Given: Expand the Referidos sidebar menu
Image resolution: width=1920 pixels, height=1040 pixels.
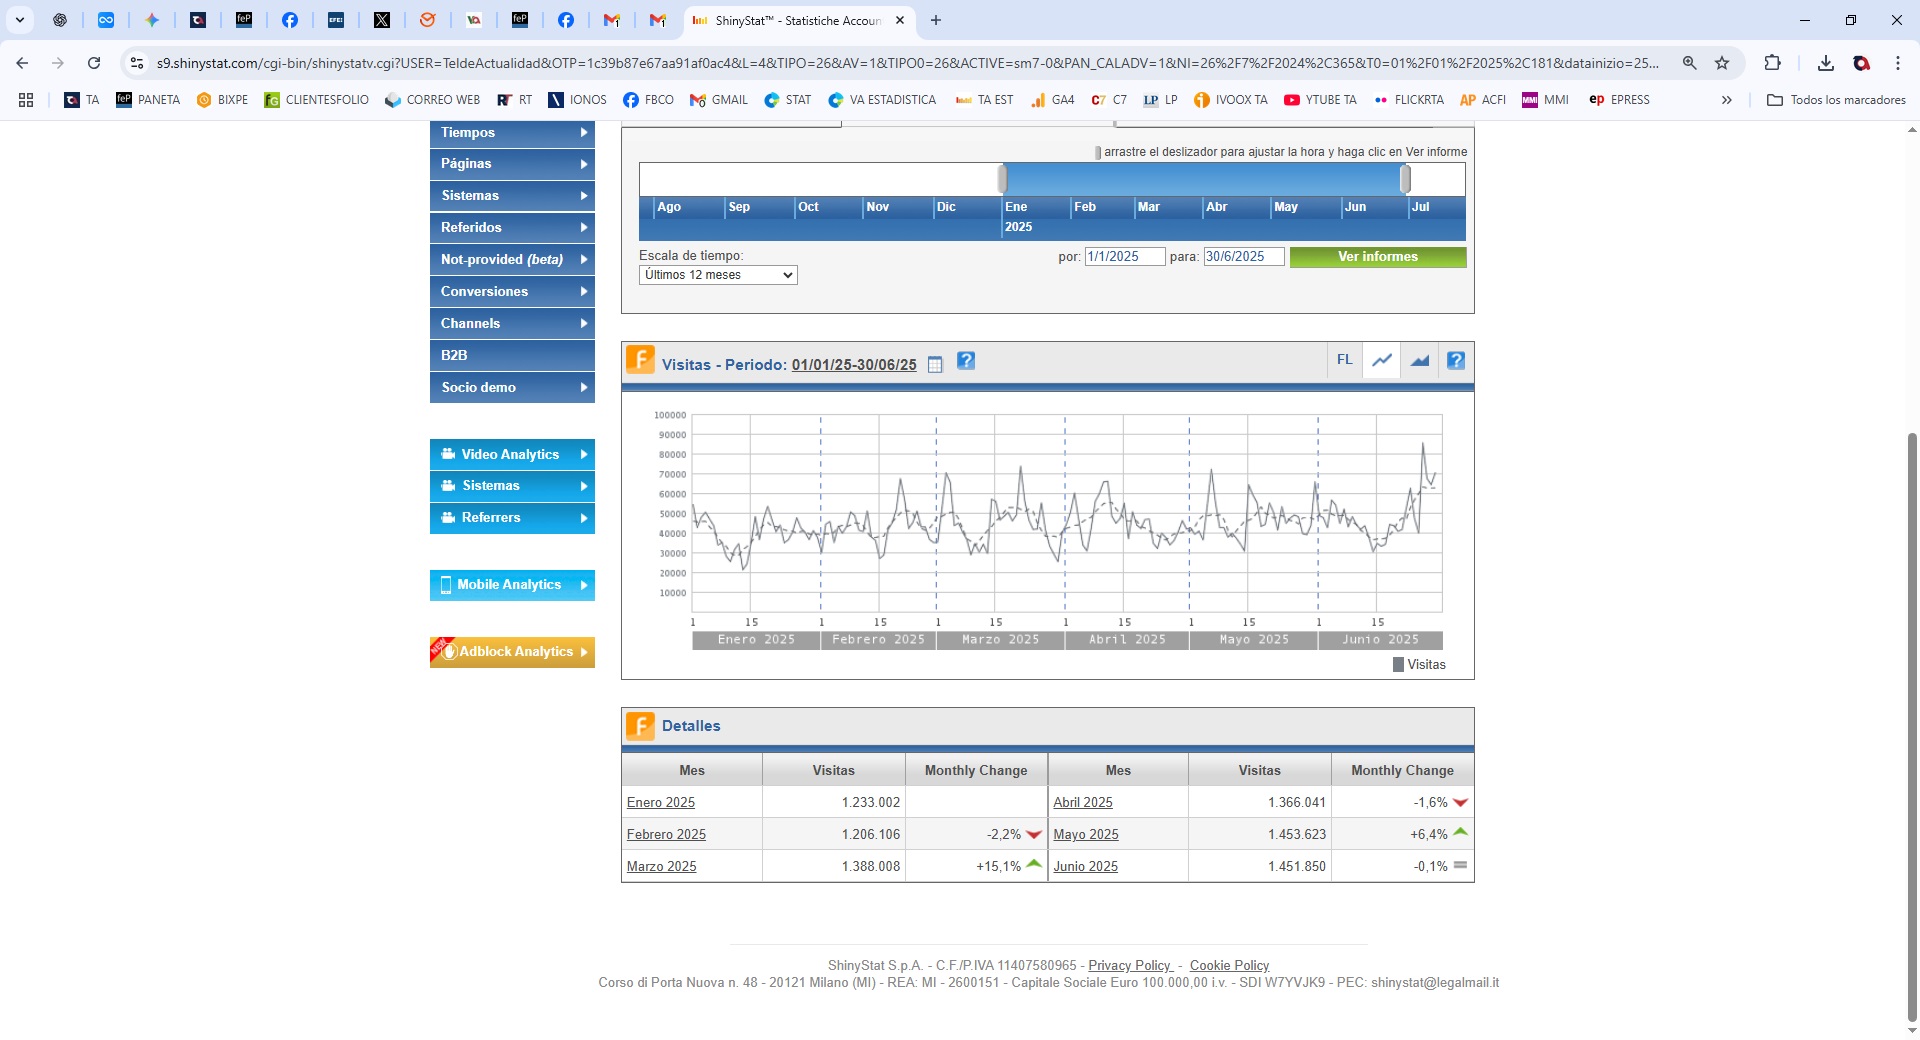Looking at the screenshot, I should [512, 228].
